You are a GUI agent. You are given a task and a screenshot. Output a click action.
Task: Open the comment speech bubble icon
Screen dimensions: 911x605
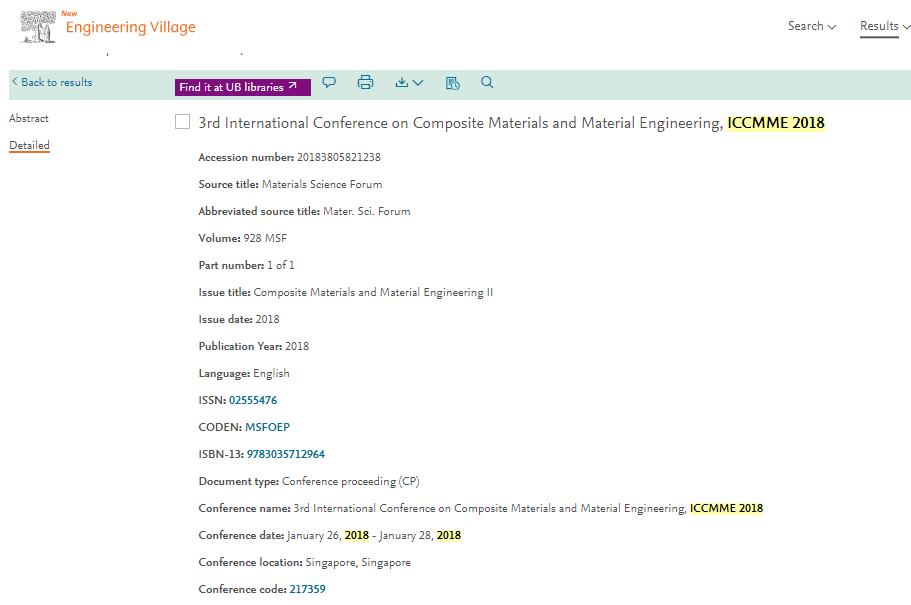click(x=329, y=83)
